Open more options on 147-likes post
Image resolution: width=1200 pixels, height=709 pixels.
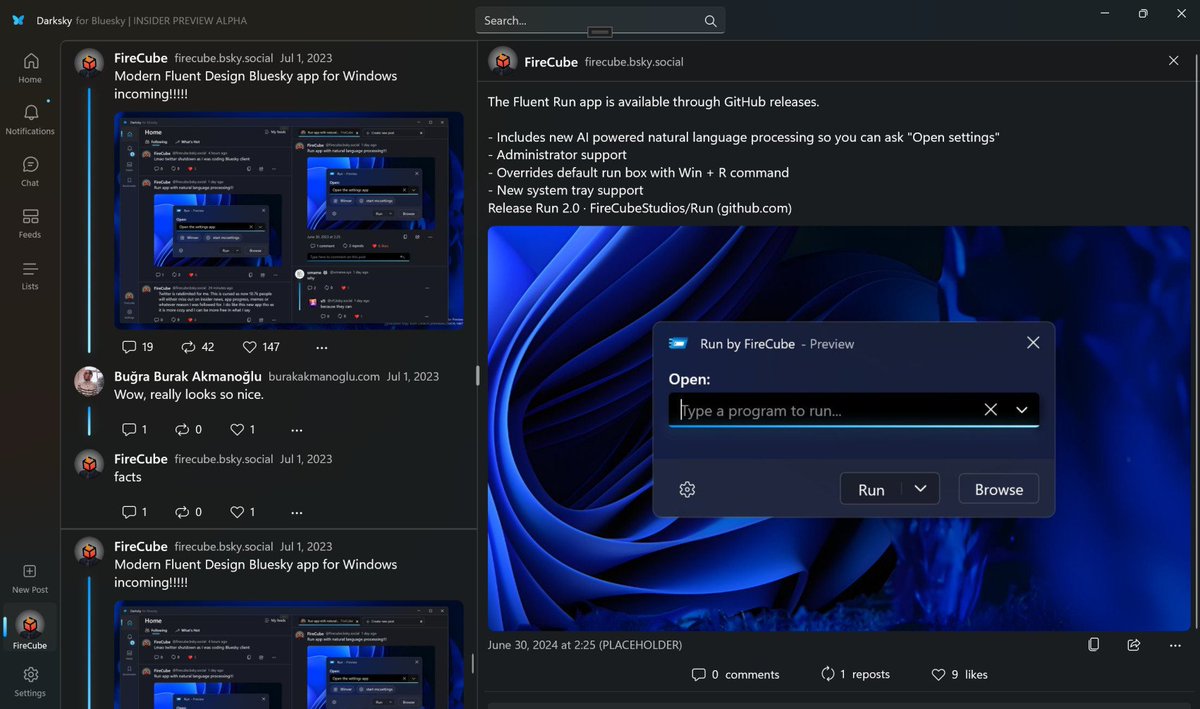321,347
